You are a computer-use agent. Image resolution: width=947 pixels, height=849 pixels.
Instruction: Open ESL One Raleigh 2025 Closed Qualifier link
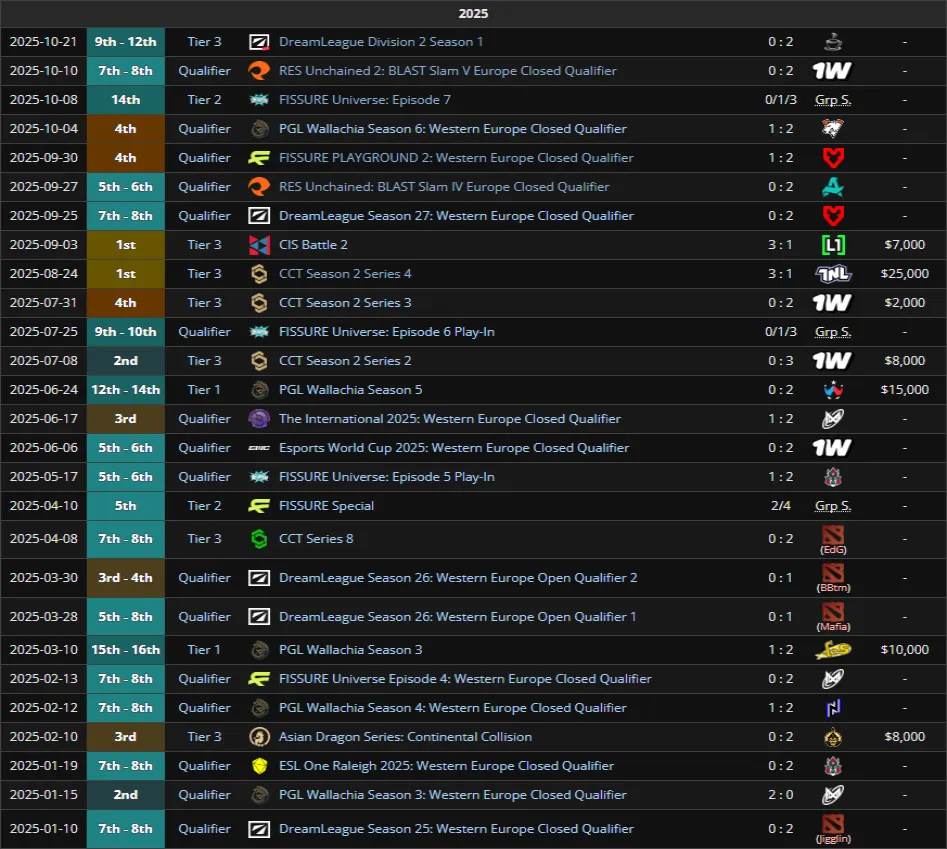point(446,766)
